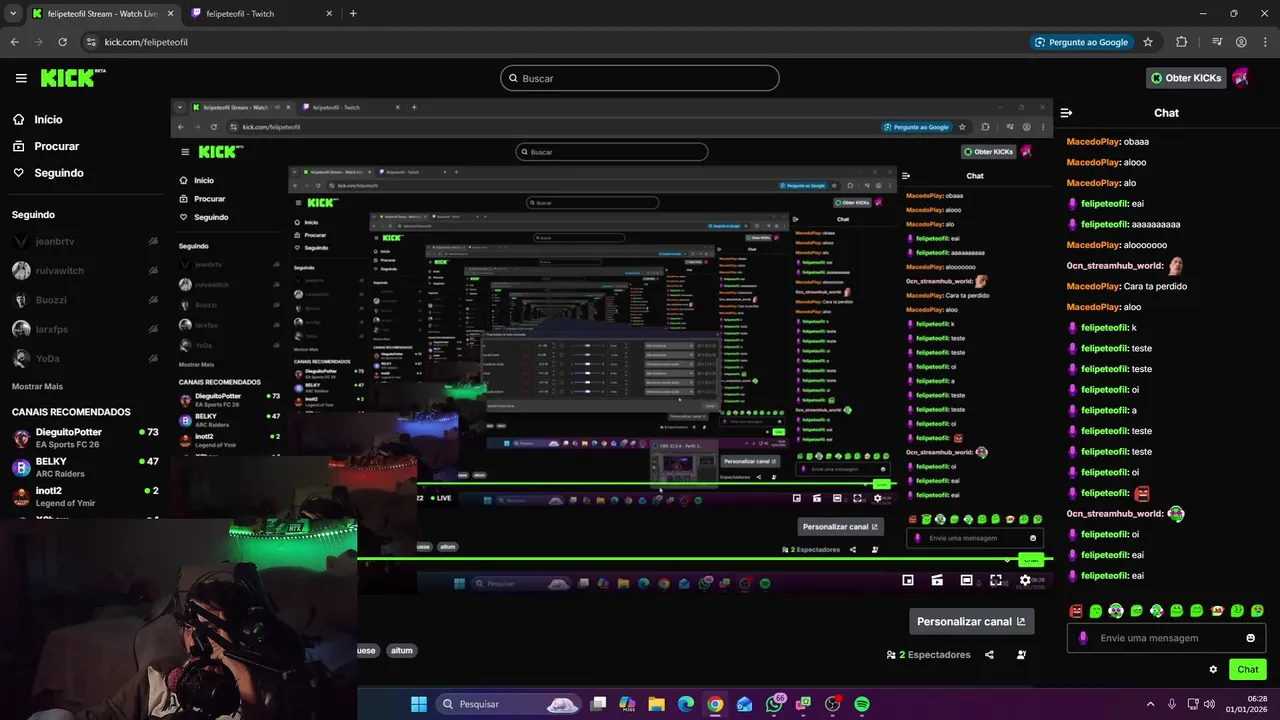Screen dimensions: 1280x720
Task: Enable picture-in-picture mini player
Action: pos(908,580)
